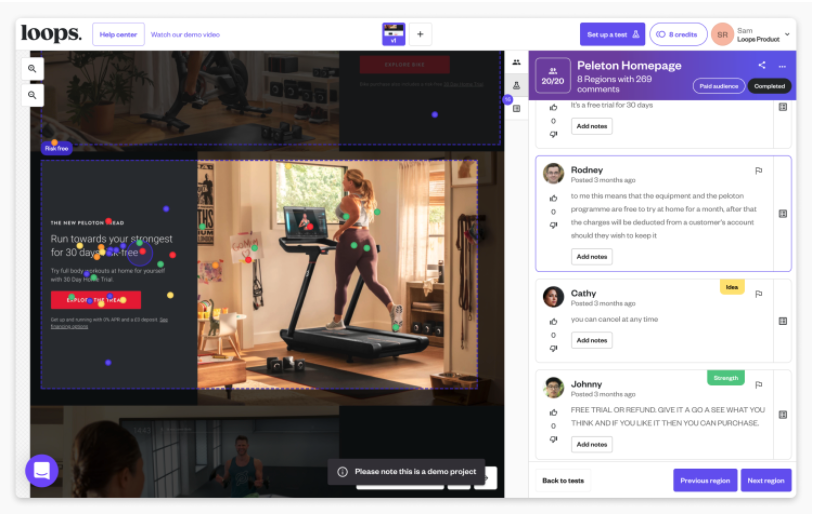Flag Cathy's comment
Image resolution: width=816 pixels, height=518 pixels.
[x=759, y=294]
